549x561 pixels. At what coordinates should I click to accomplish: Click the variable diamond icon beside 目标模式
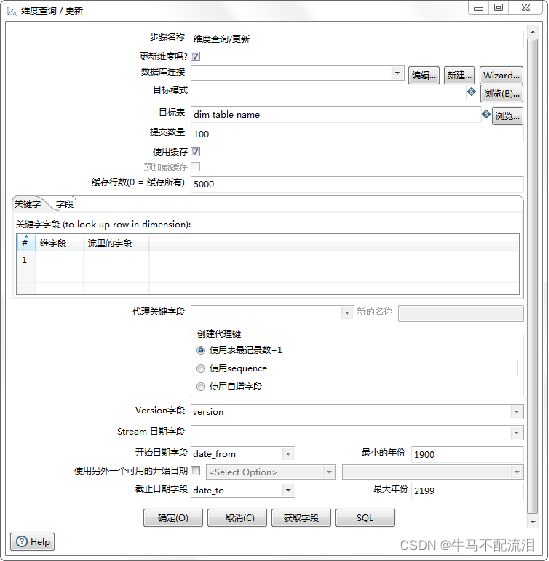click(471, 92)
